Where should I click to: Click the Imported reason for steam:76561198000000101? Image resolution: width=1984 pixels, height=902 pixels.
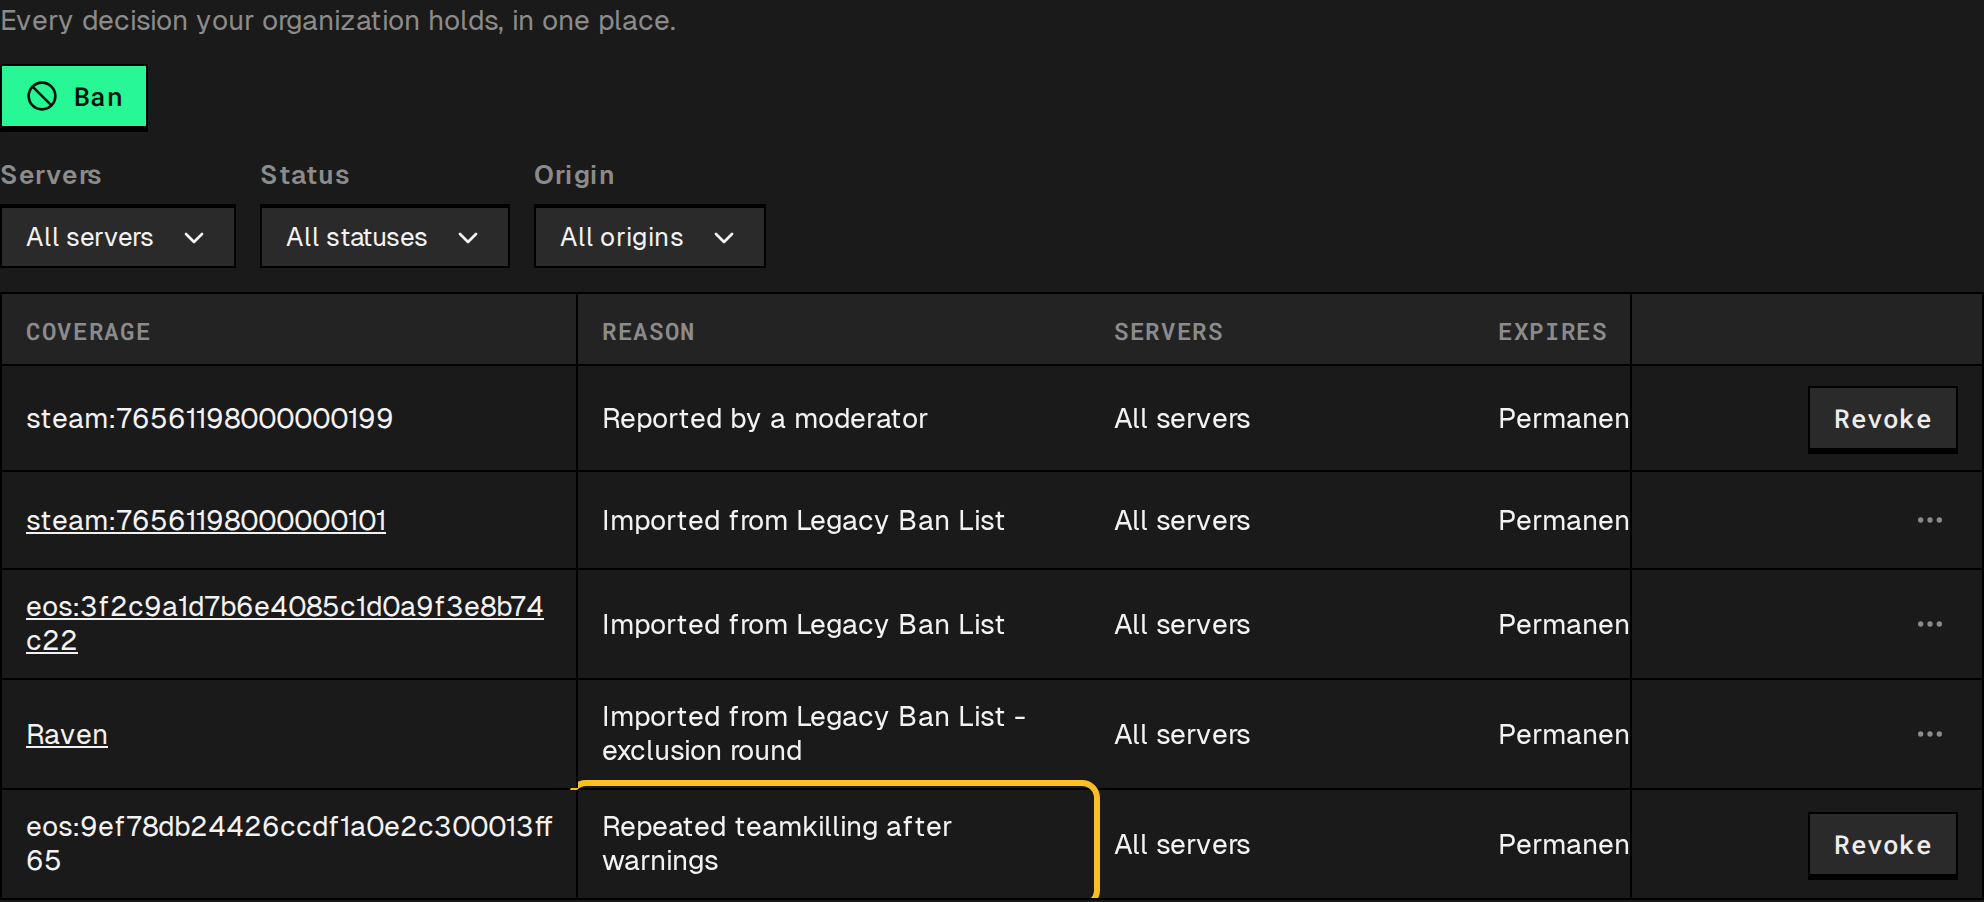click(x=803, y=520)
